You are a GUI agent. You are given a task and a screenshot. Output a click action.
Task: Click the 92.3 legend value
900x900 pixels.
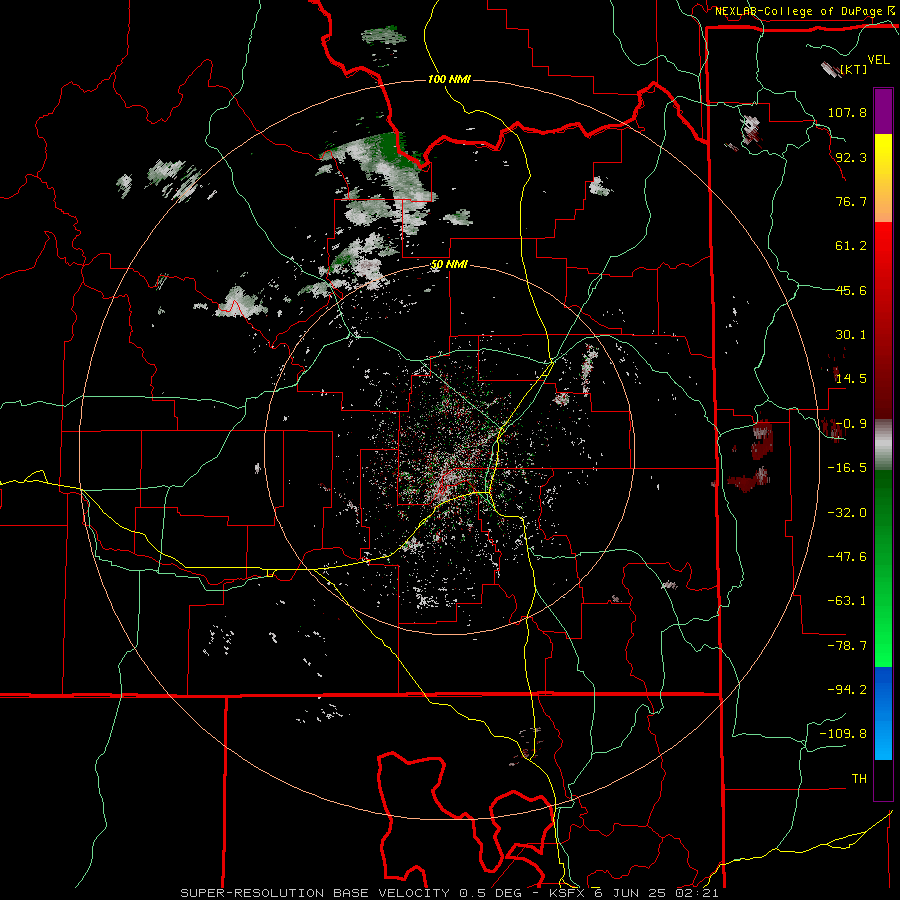[x=851, y=157]
